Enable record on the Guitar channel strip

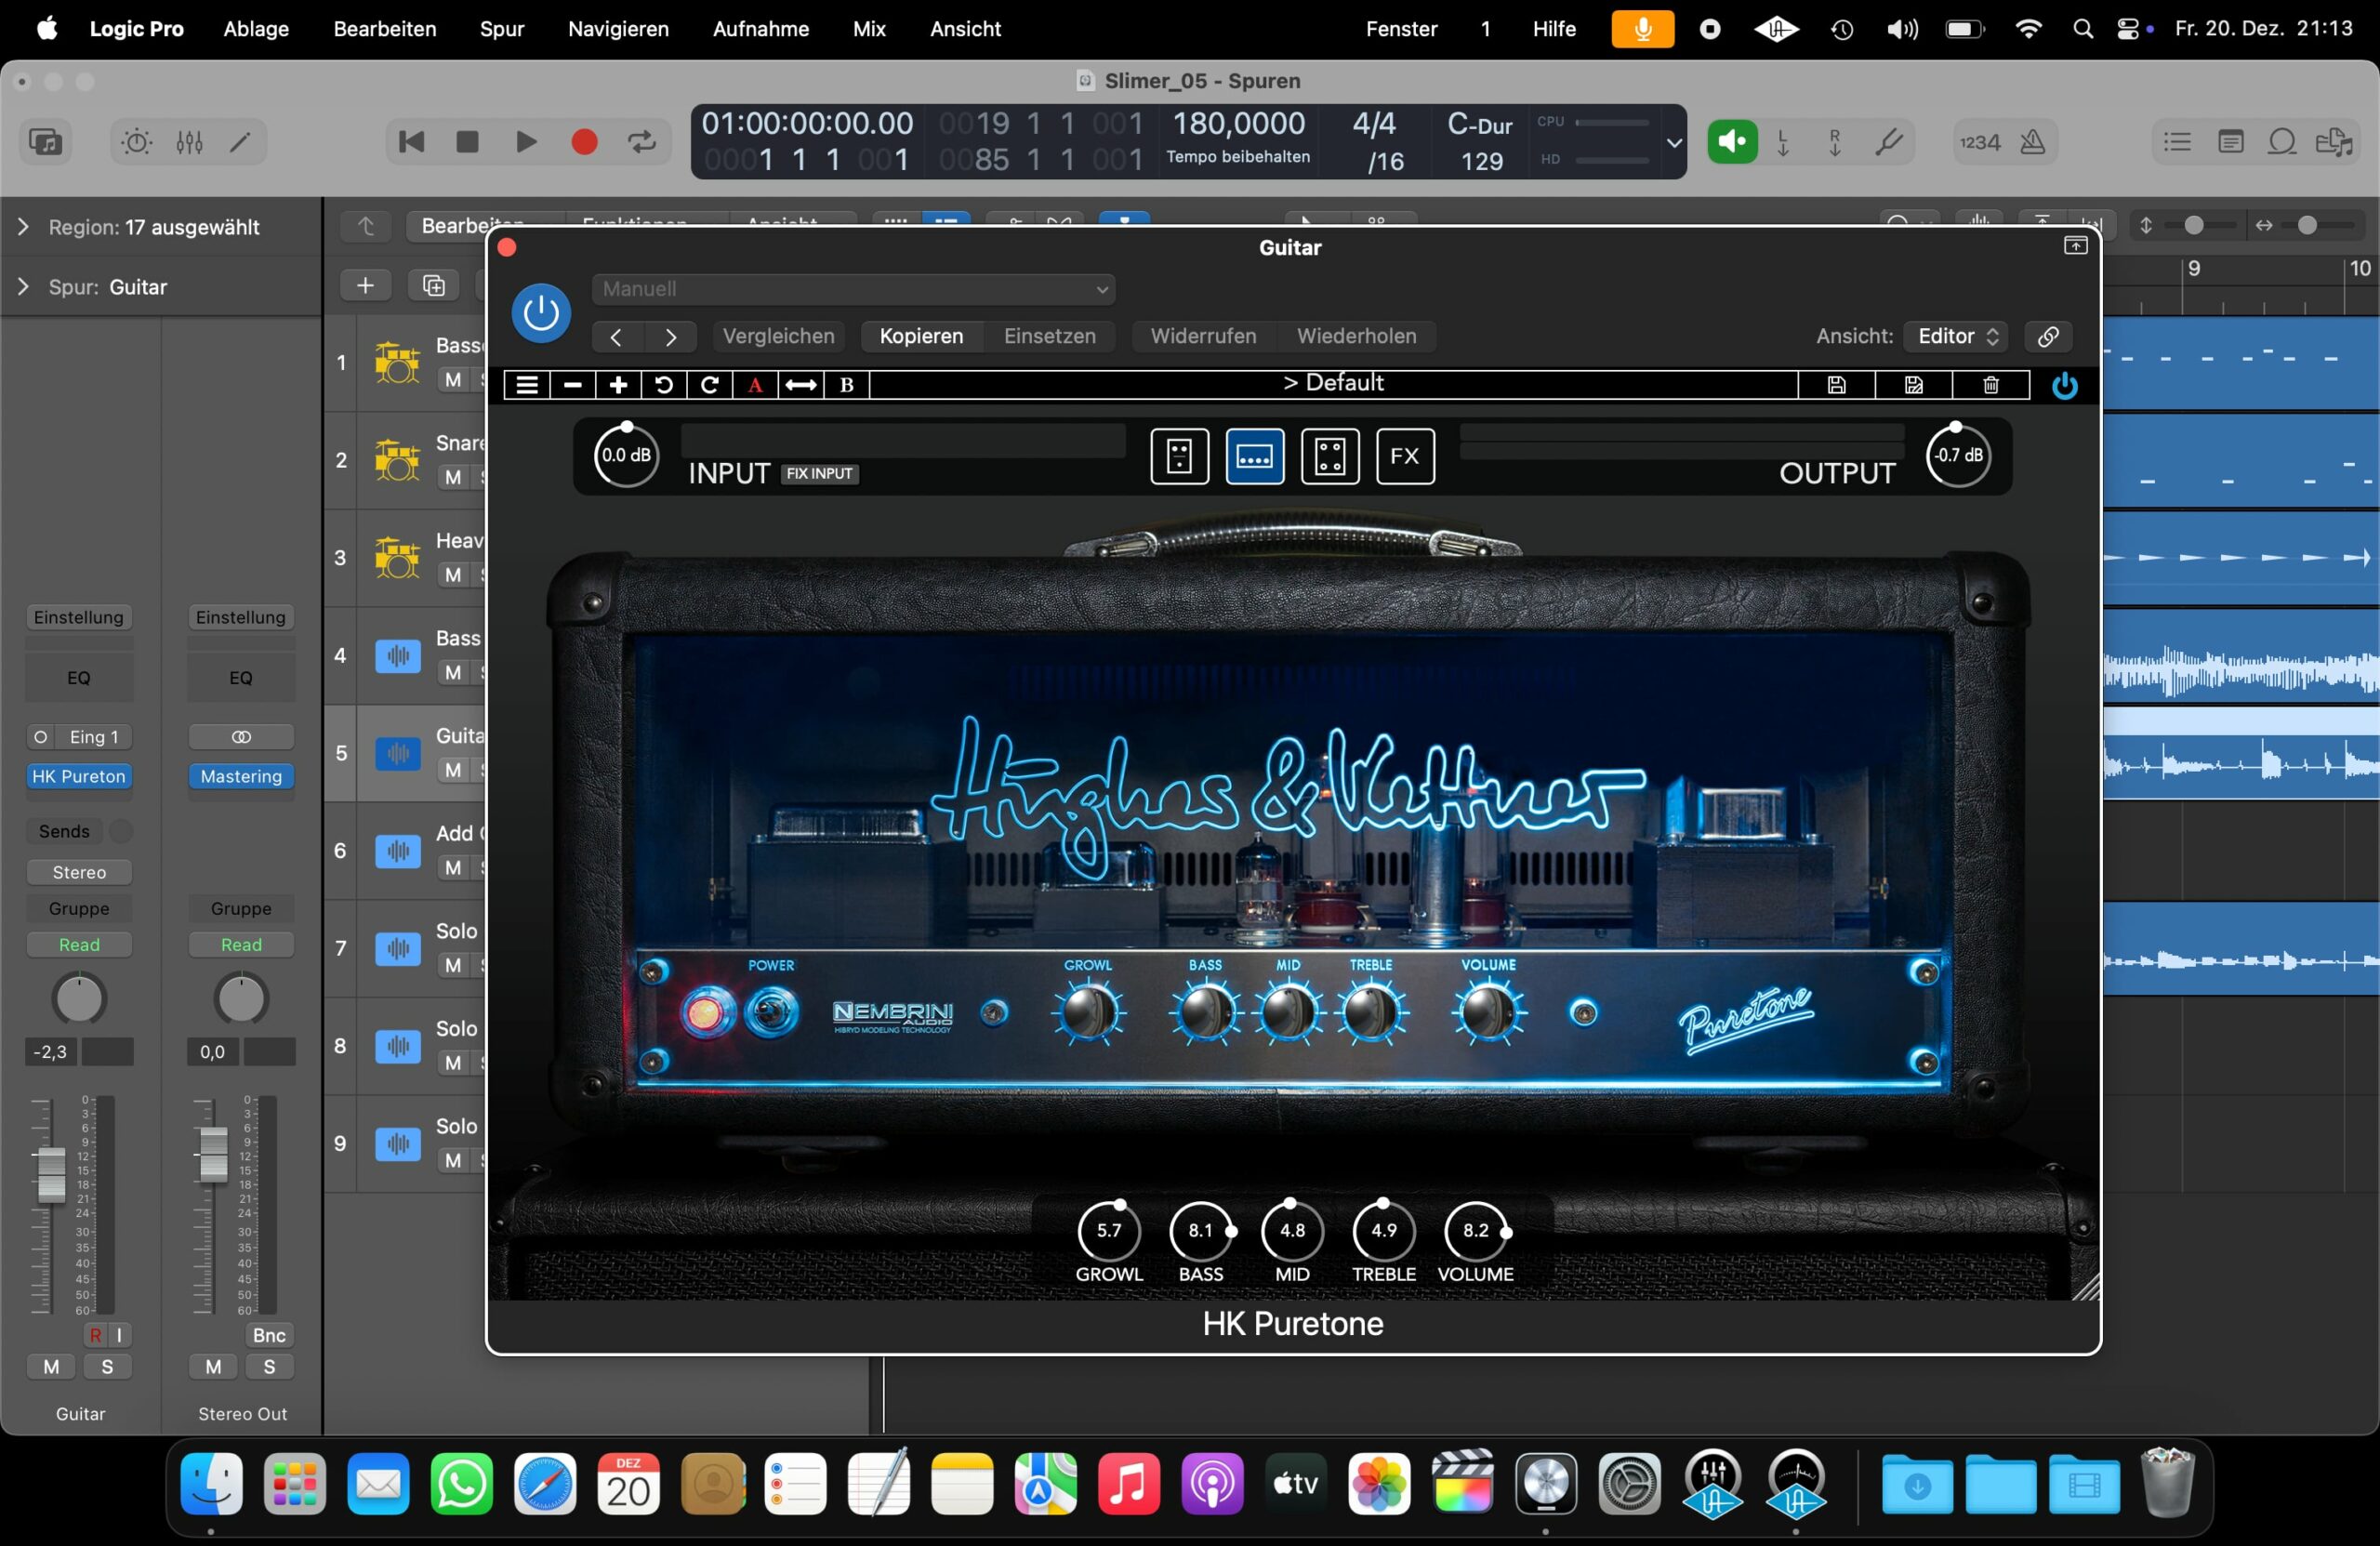coord(95,1335)
